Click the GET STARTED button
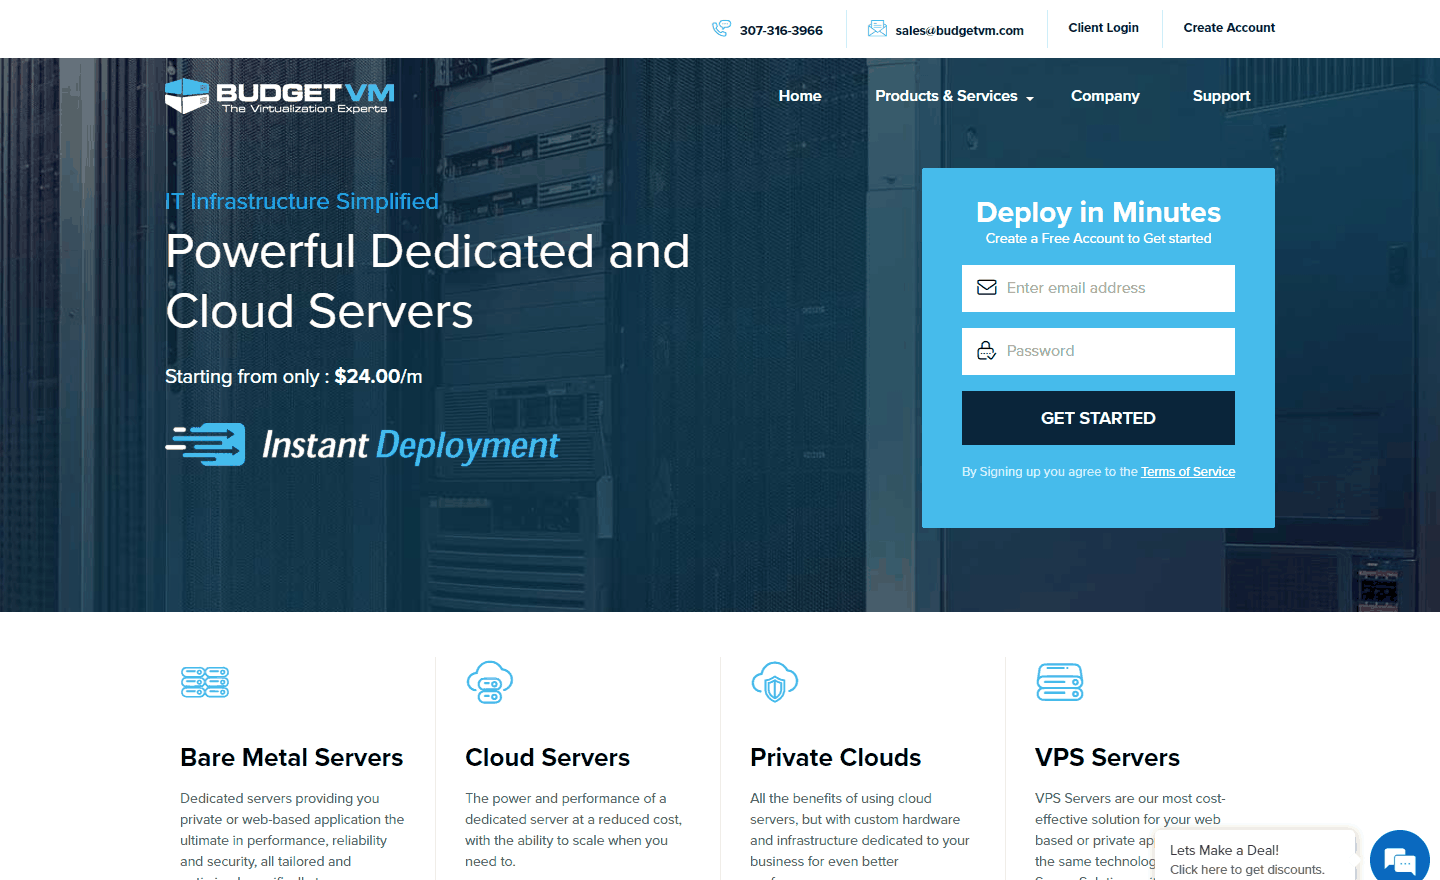 coord(1098,418)
